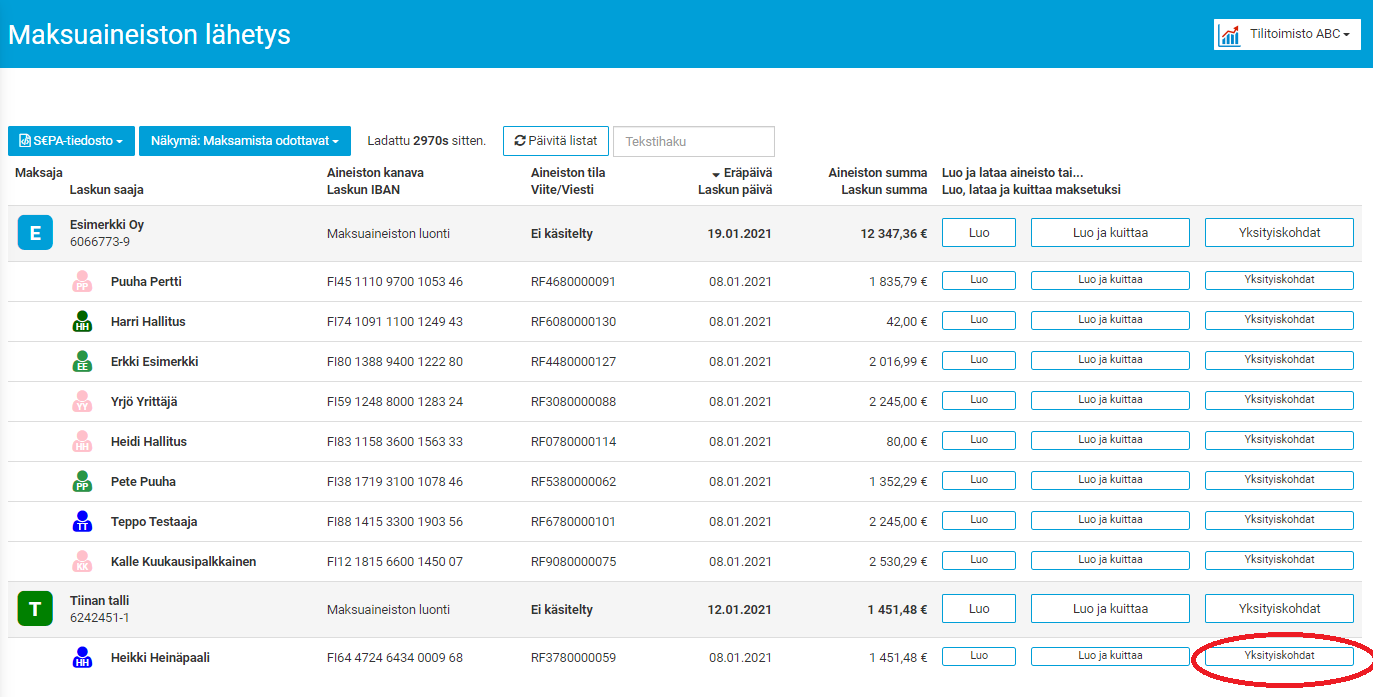Image resolution: width=1373 pixels, height=697 pixels.
Task: Click Luo for Pete Puuha's invoice
Action: point(979,480)
